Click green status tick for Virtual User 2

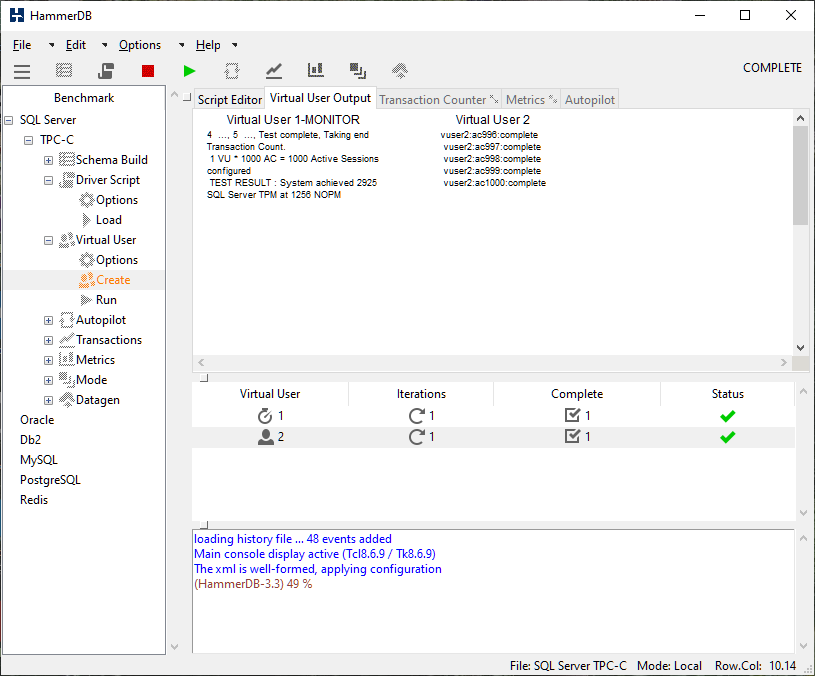click(x=728, y=438)
